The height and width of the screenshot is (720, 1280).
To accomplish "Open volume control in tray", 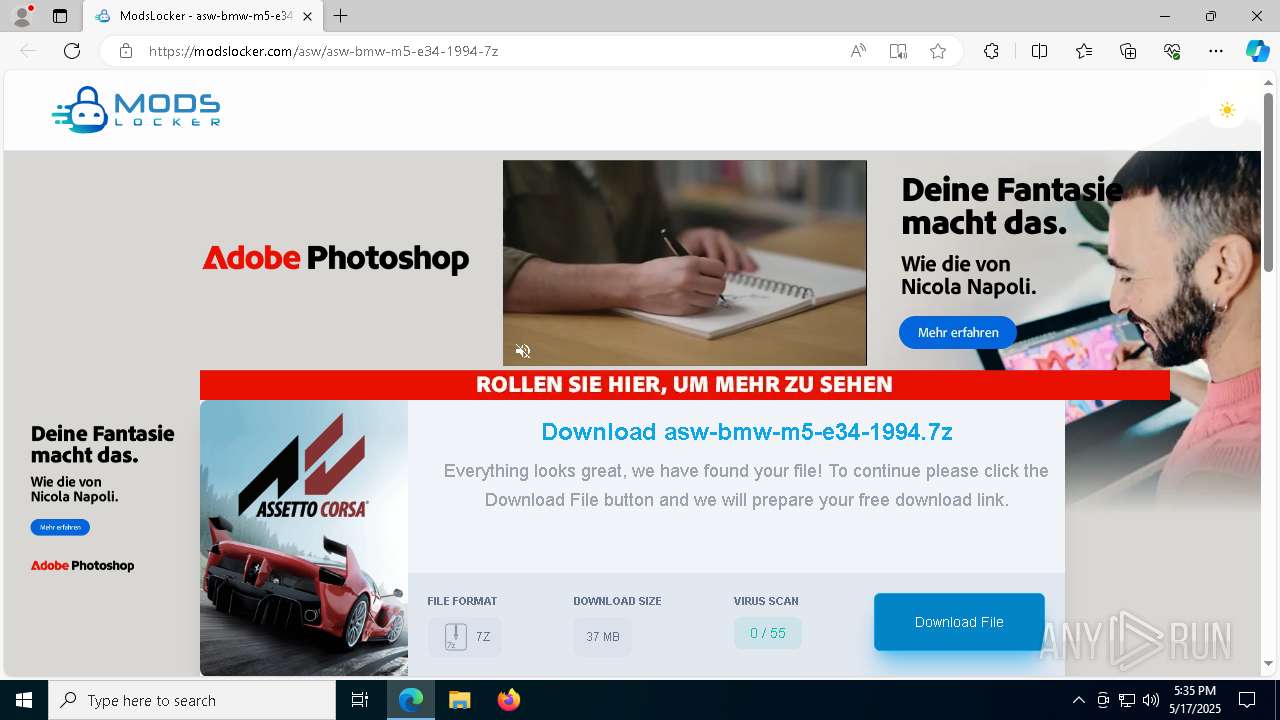I will click(x=1151, y=700).
